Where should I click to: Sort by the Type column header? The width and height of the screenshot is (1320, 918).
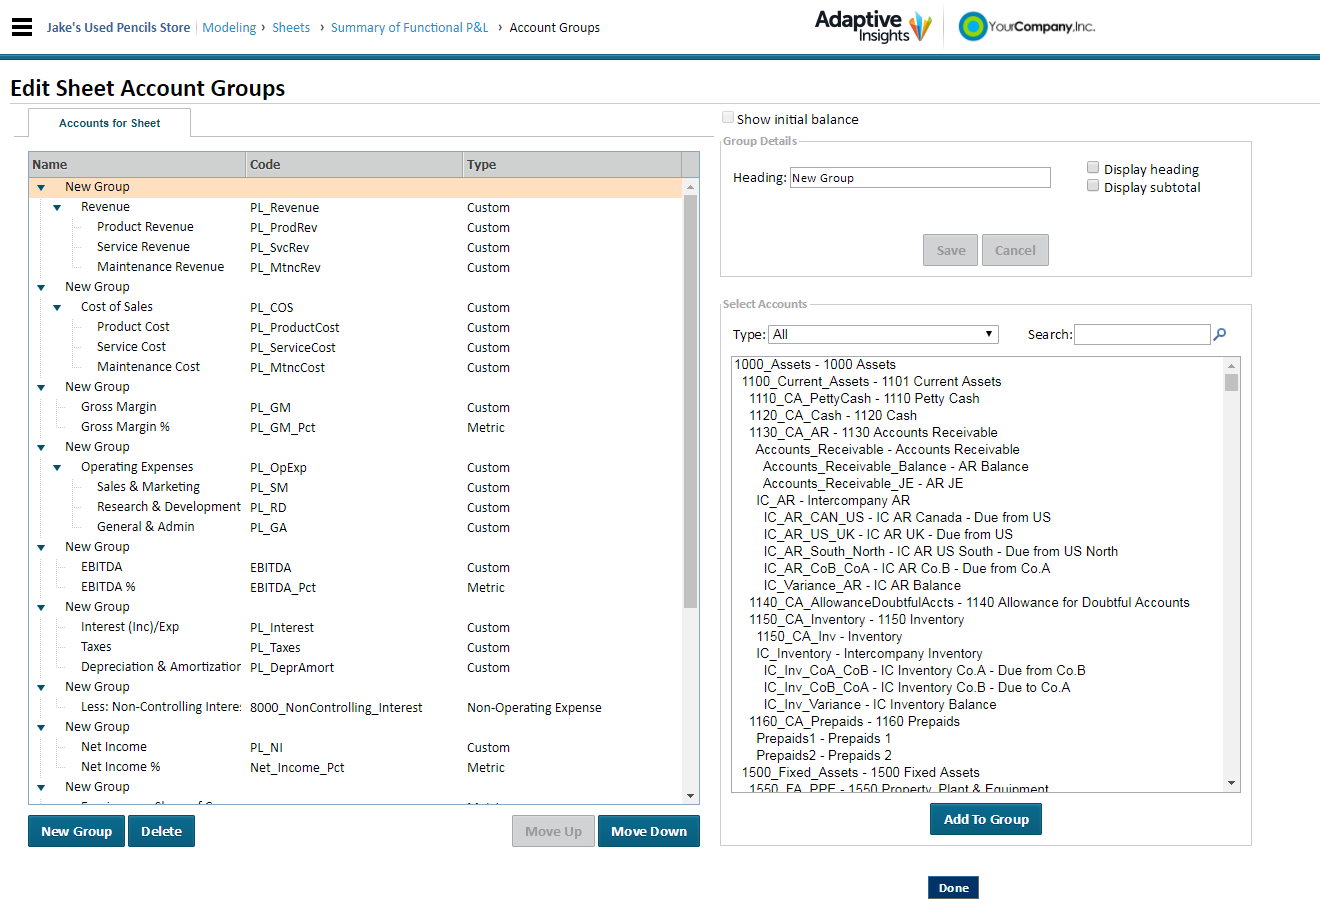[x=572, y=165]
